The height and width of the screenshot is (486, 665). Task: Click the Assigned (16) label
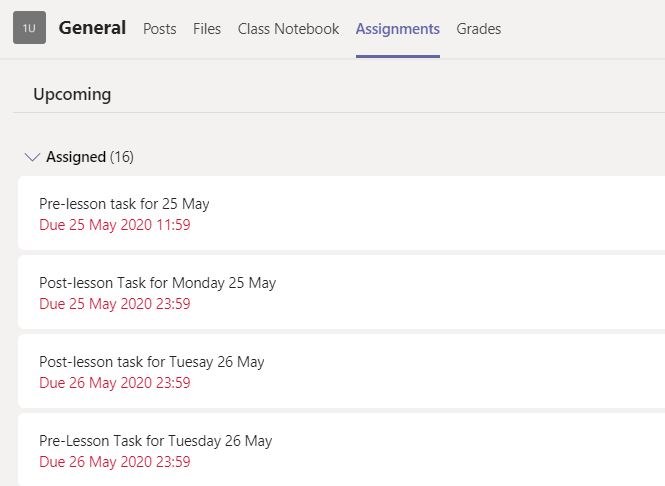(90, 157)
